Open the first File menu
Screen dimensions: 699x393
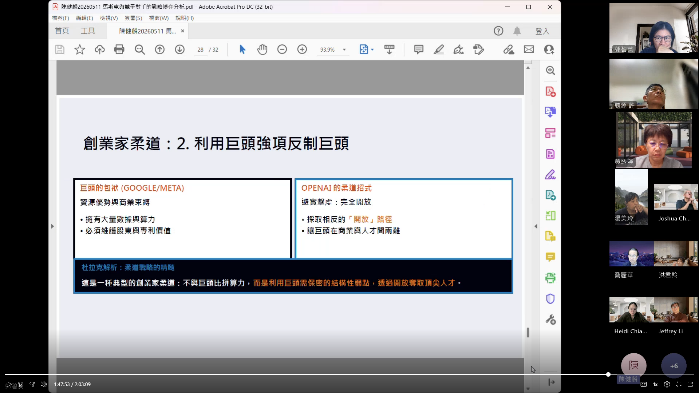(x=60, y=18)
